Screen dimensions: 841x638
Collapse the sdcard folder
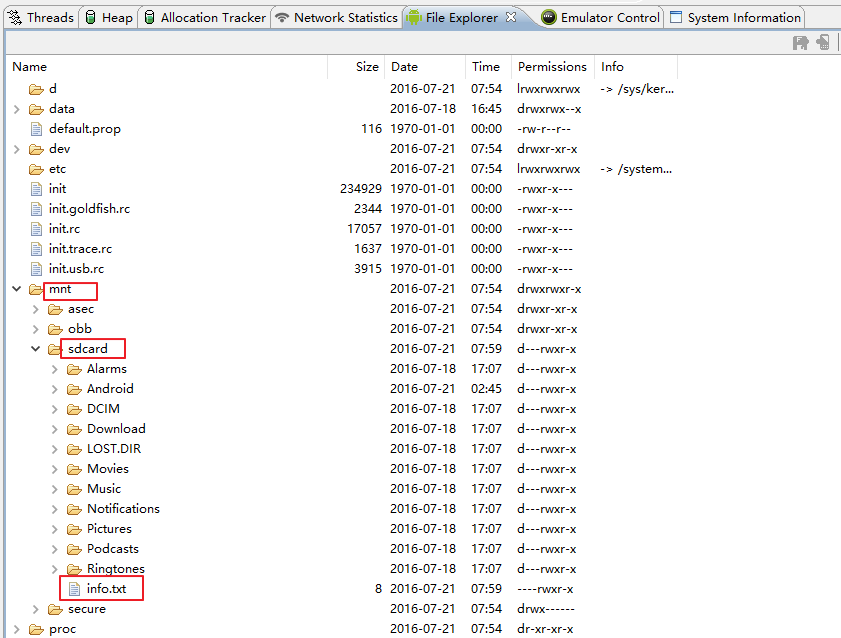click(36, 349)
